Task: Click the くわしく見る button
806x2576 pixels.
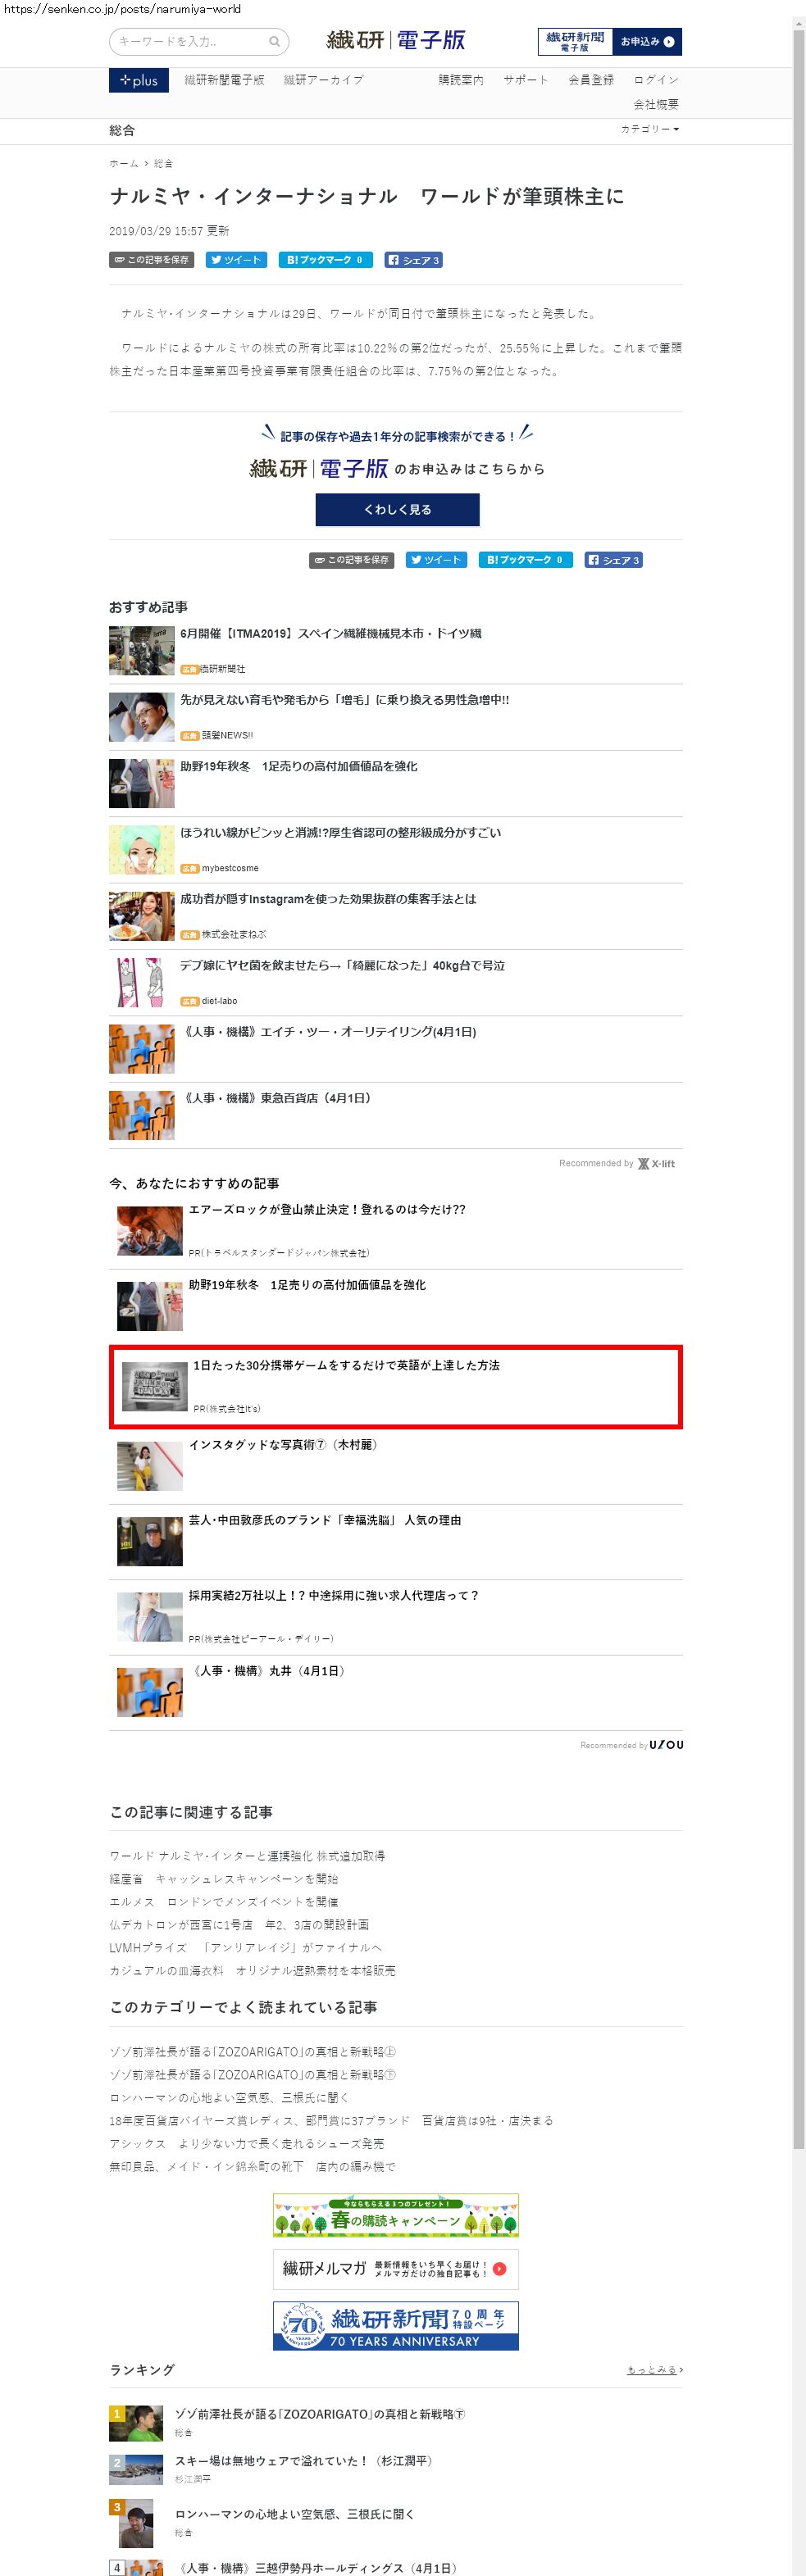Action: (x=398, y=509)
